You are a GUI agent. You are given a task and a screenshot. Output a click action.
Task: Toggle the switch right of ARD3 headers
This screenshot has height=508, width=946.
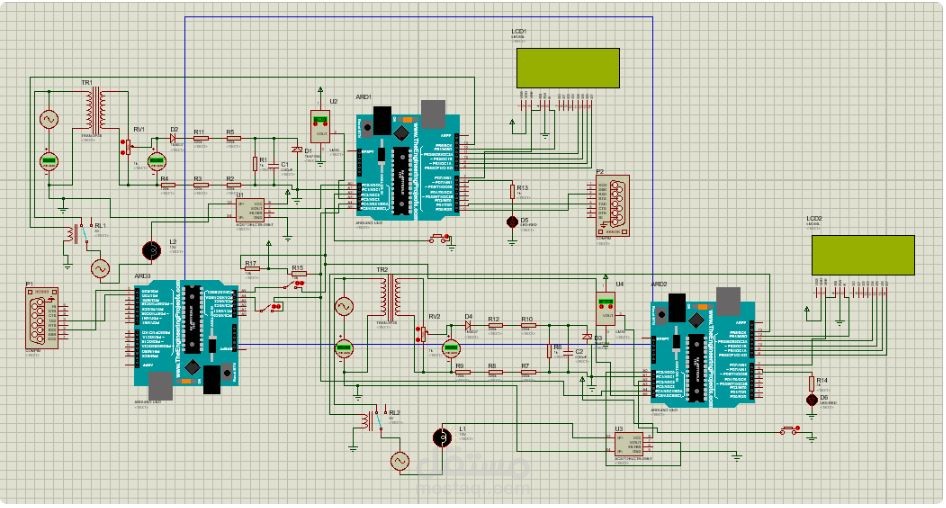pos(269,308)
